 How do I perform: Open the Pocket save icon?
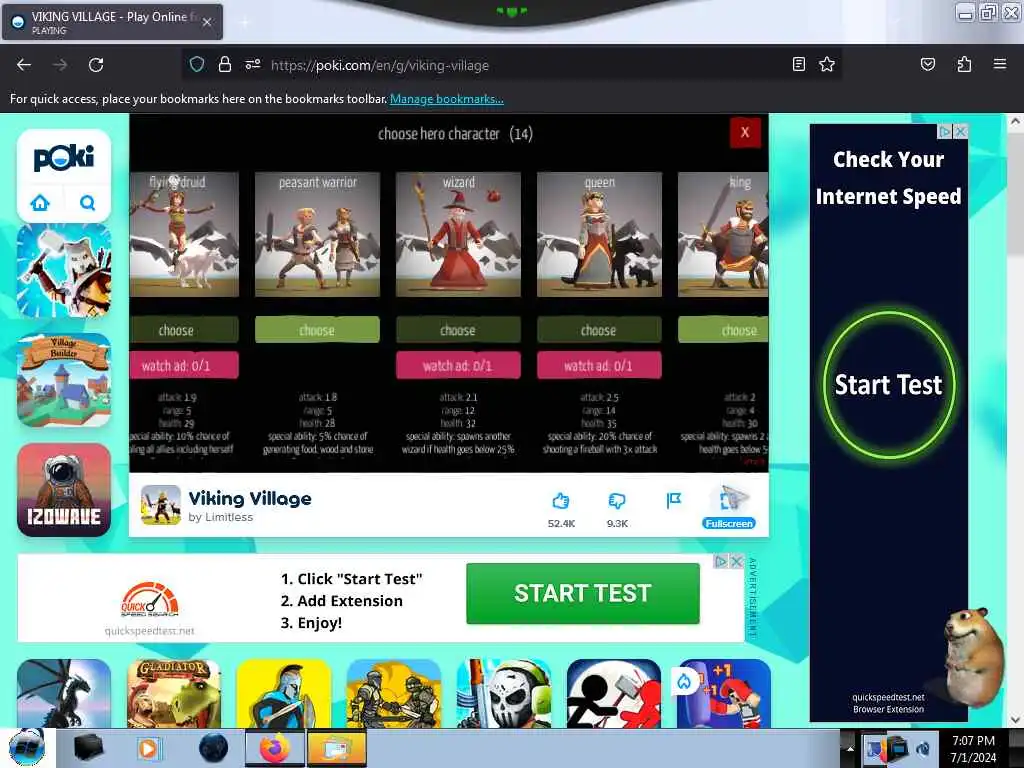(927, 64)
